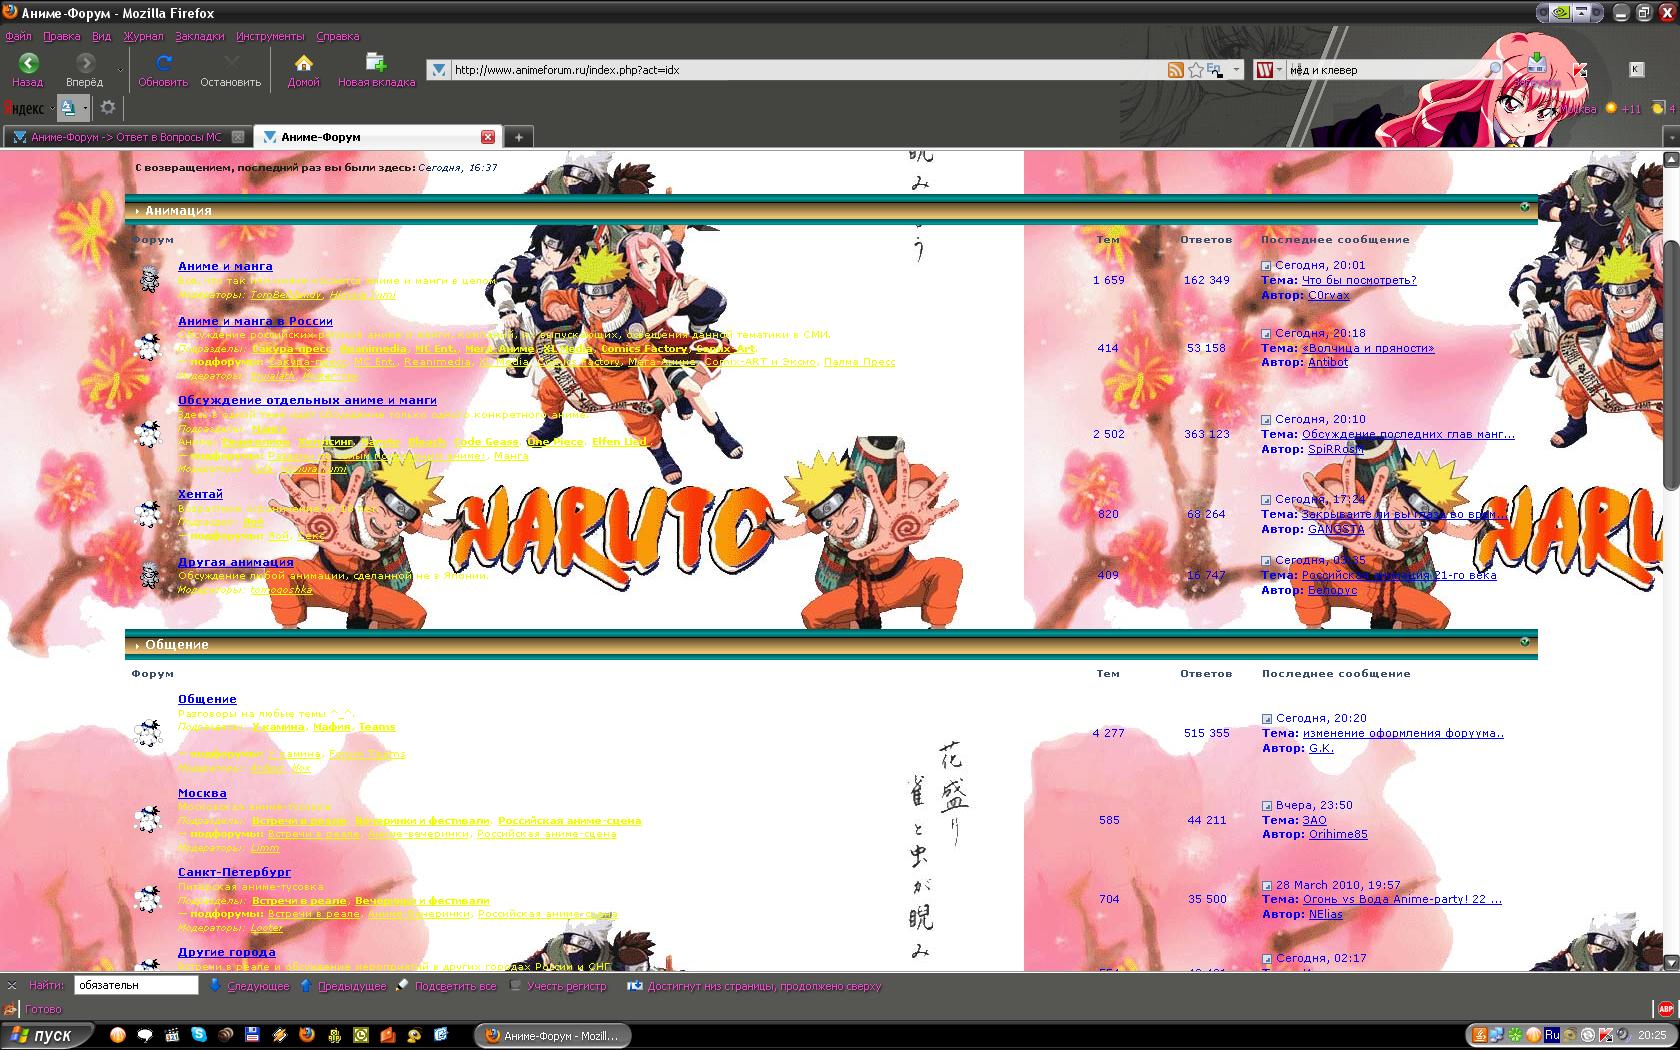Click the Yandex translate tool icon
The height and width of the screenshot is (1050, 1680).
[x=68, y=107]
